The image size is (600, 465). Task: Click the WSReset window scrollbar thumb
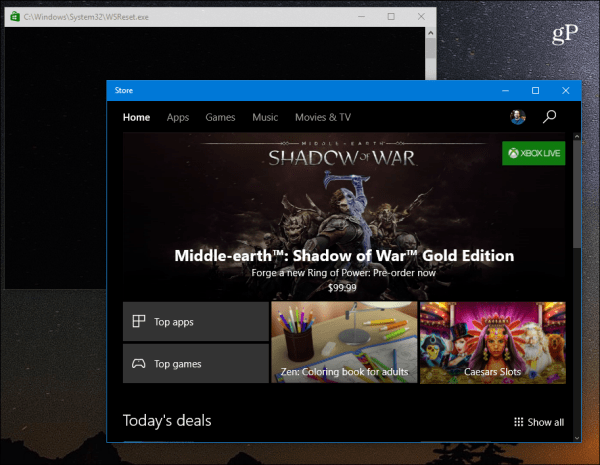[430, 48]
